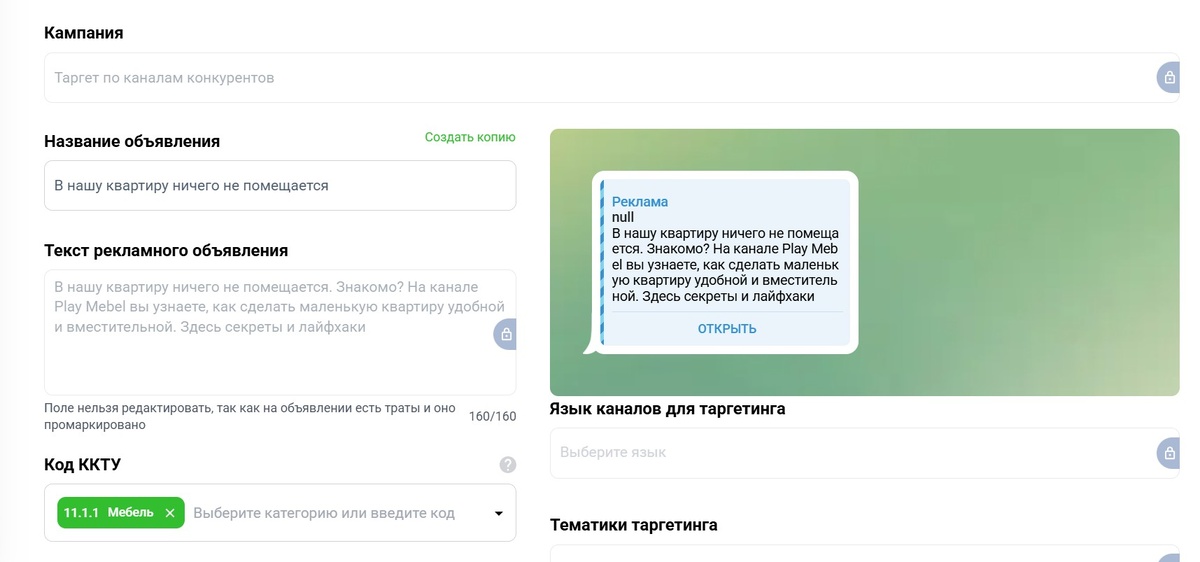This screenshot has width=1200, height=562.
Task: Click the null line in the ad preview
Action: pos(623,217)
